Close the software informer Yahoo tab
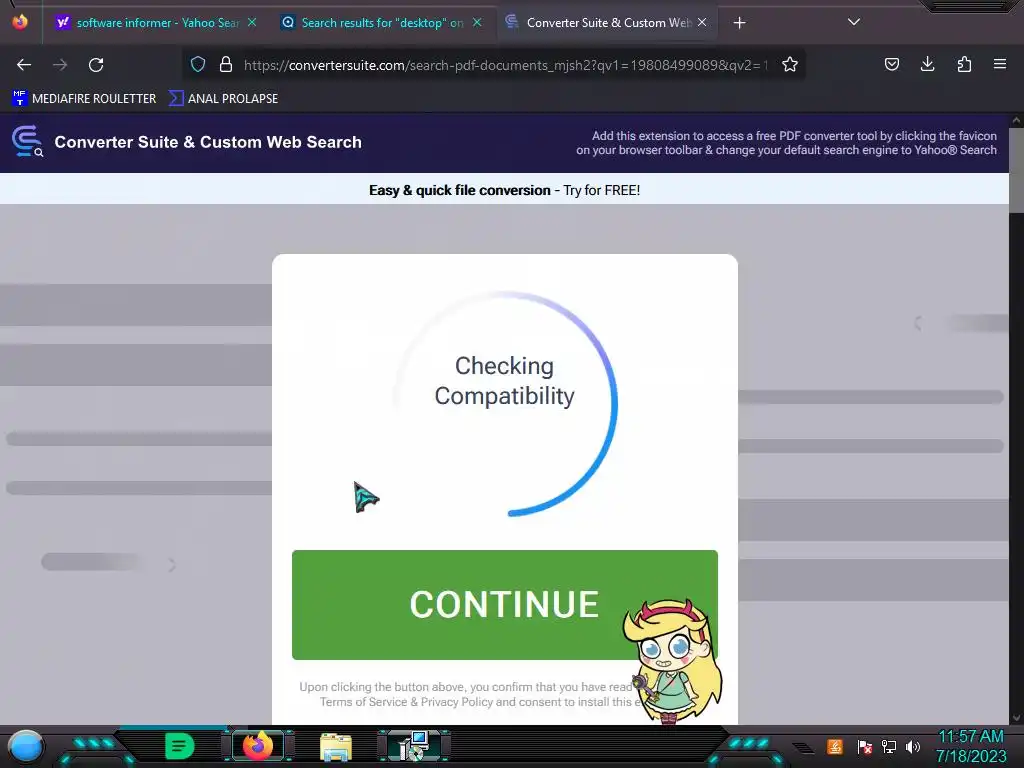This screenshot has width=1024, height=768. point(252,22)
